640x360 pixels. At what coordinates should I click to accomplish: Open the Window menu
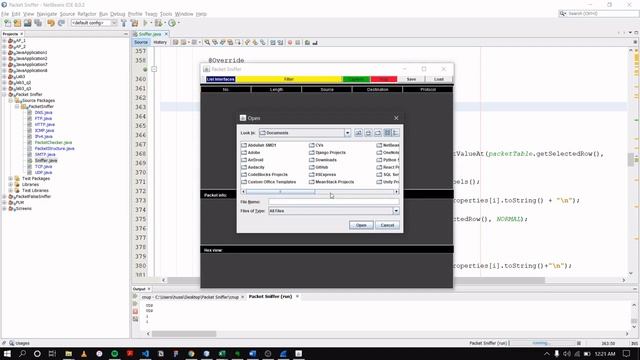click(x=184, y=14)
